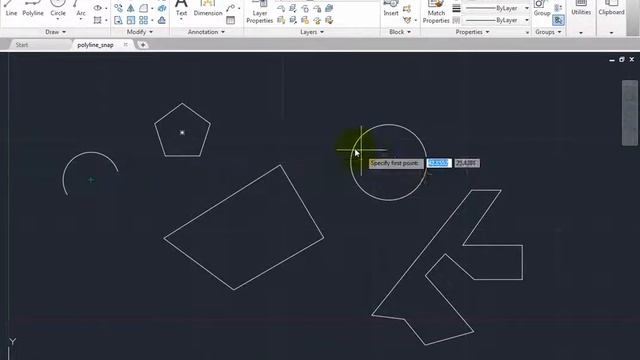Click the Copy icon in Modify panel
Image resolution: width=640 pixels, height=360 pixels.
[118, 8]
